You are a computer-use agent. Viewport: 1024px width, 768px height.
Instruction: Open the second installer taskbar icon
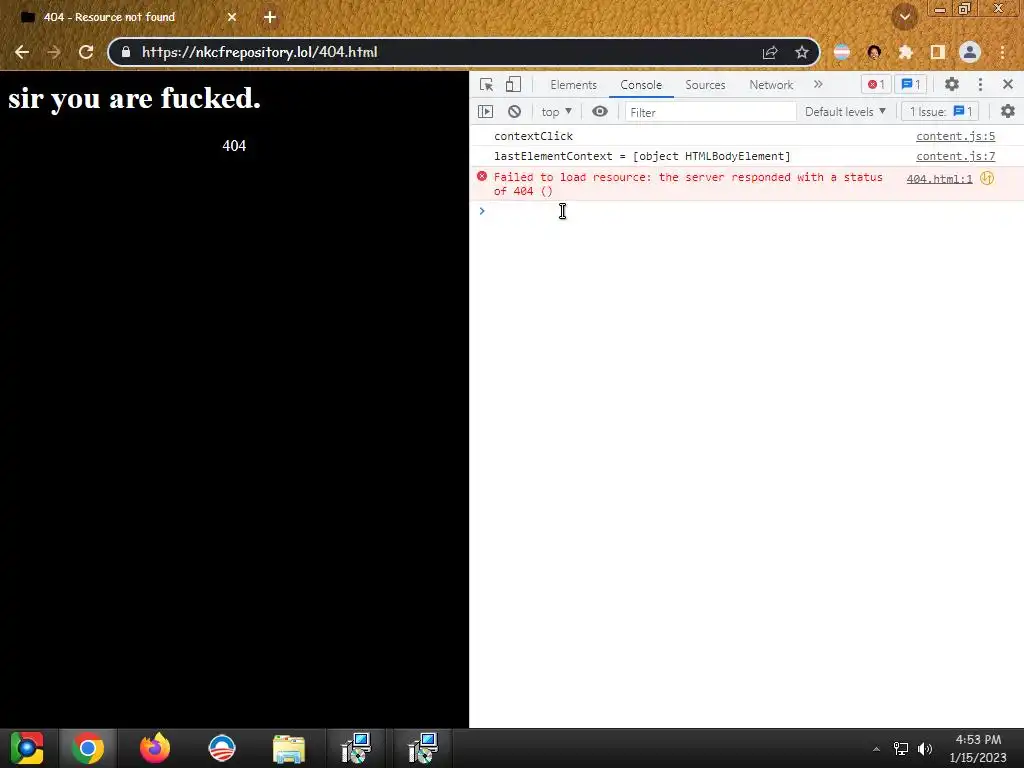(423, 748)
